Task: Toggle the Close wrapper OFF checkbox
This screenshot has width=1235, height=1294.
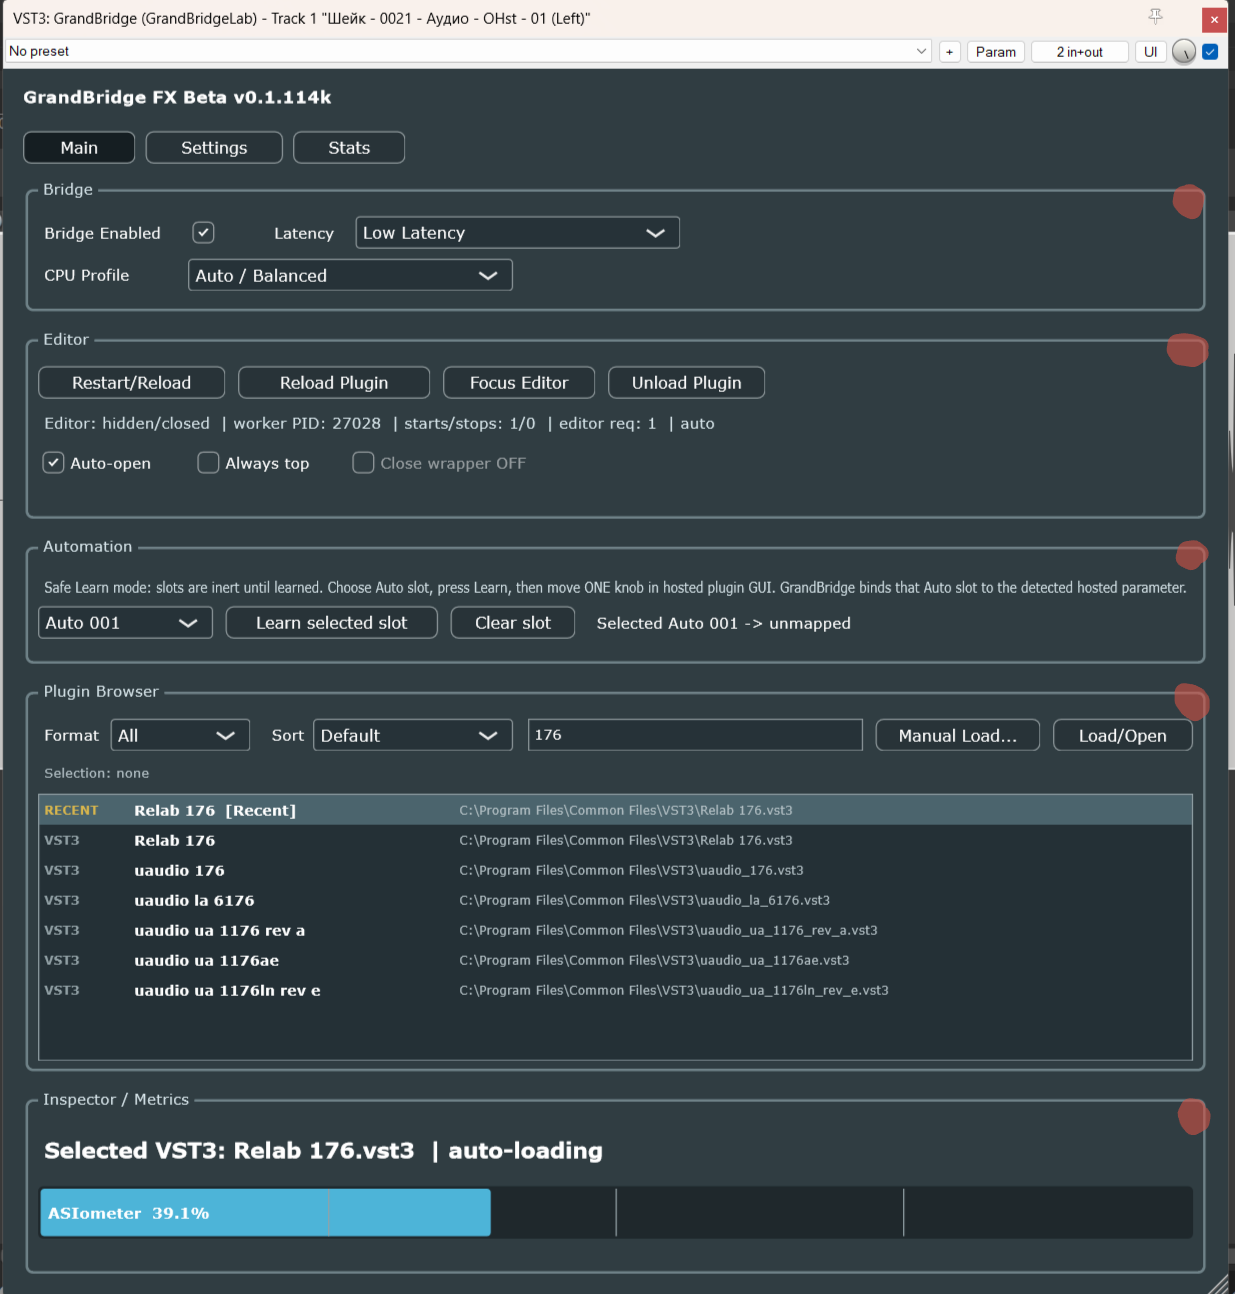Action: (363, 463)
